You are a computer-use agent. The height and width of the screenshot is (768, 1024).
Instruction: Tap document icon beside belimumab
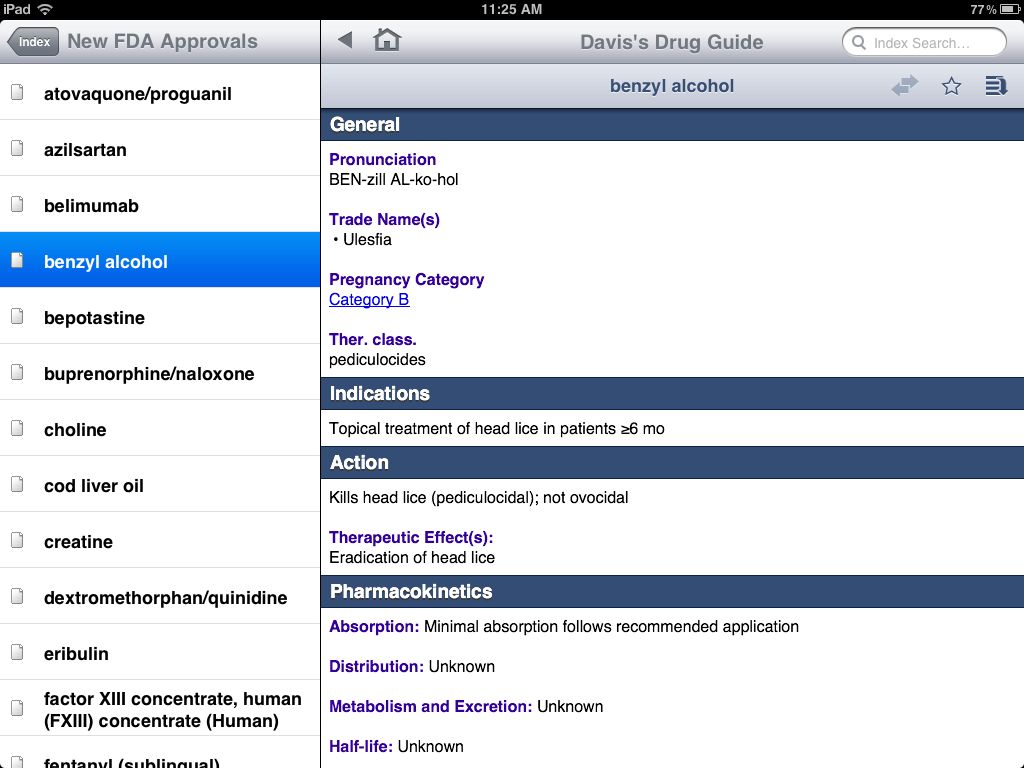click(x=18, y=205)
